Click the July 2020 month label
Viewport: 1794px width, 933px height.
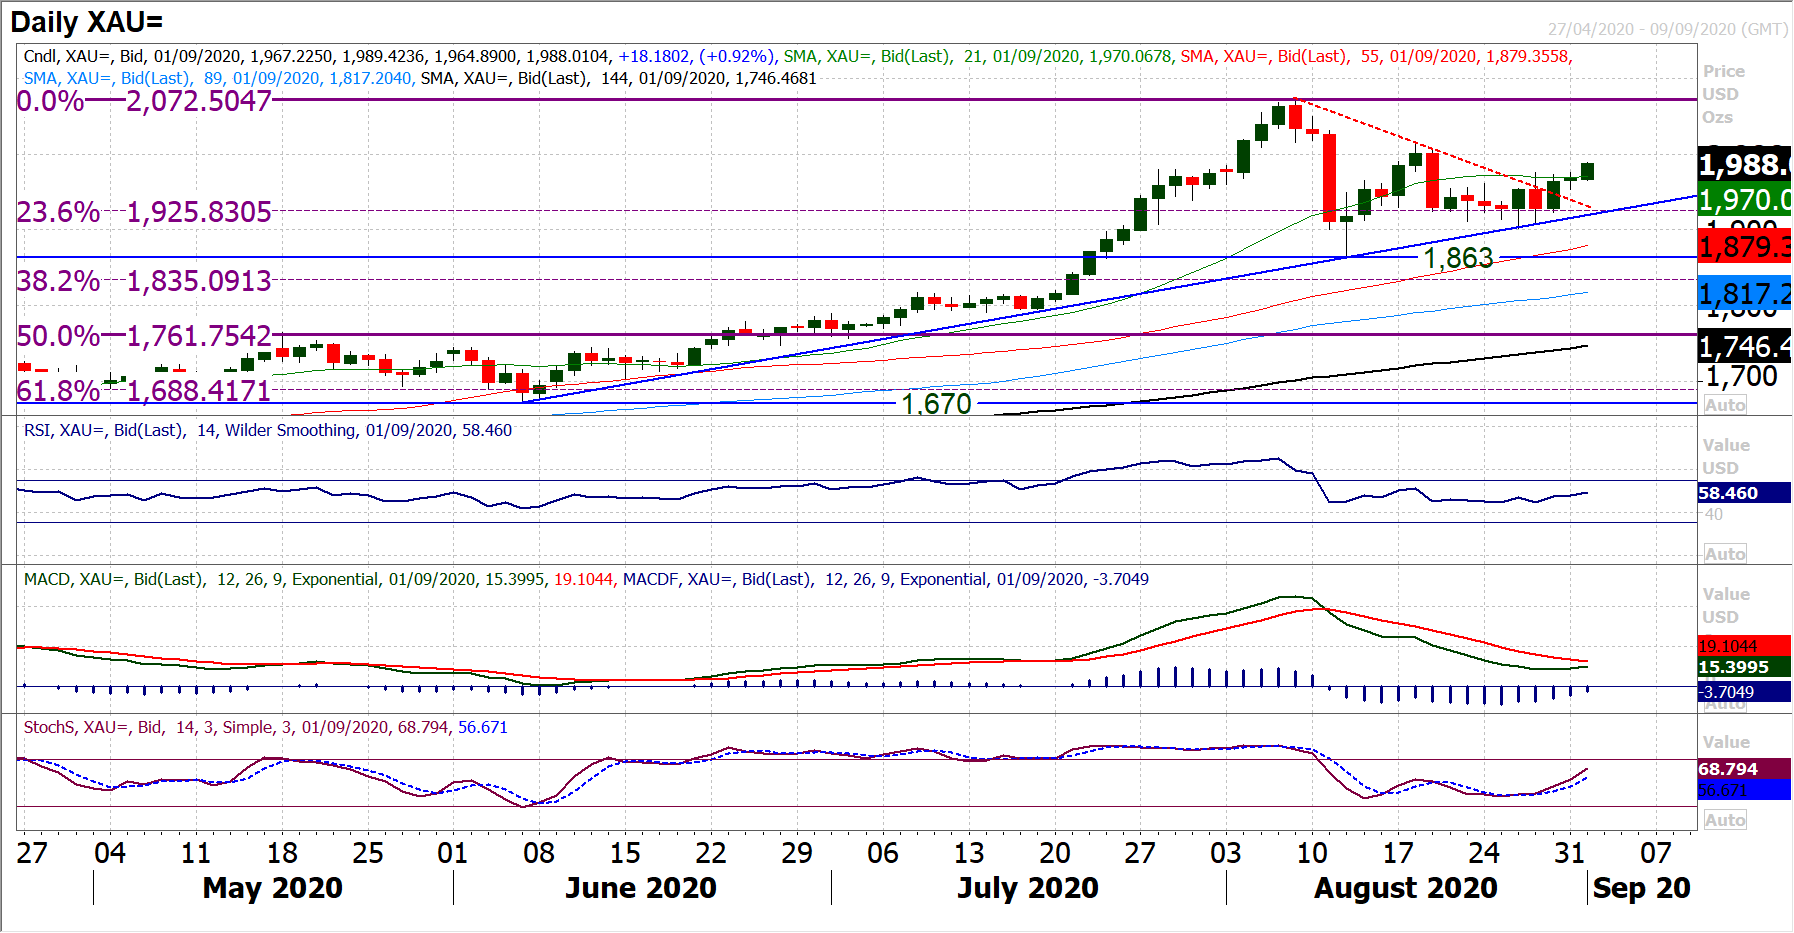click(1028, 888)
